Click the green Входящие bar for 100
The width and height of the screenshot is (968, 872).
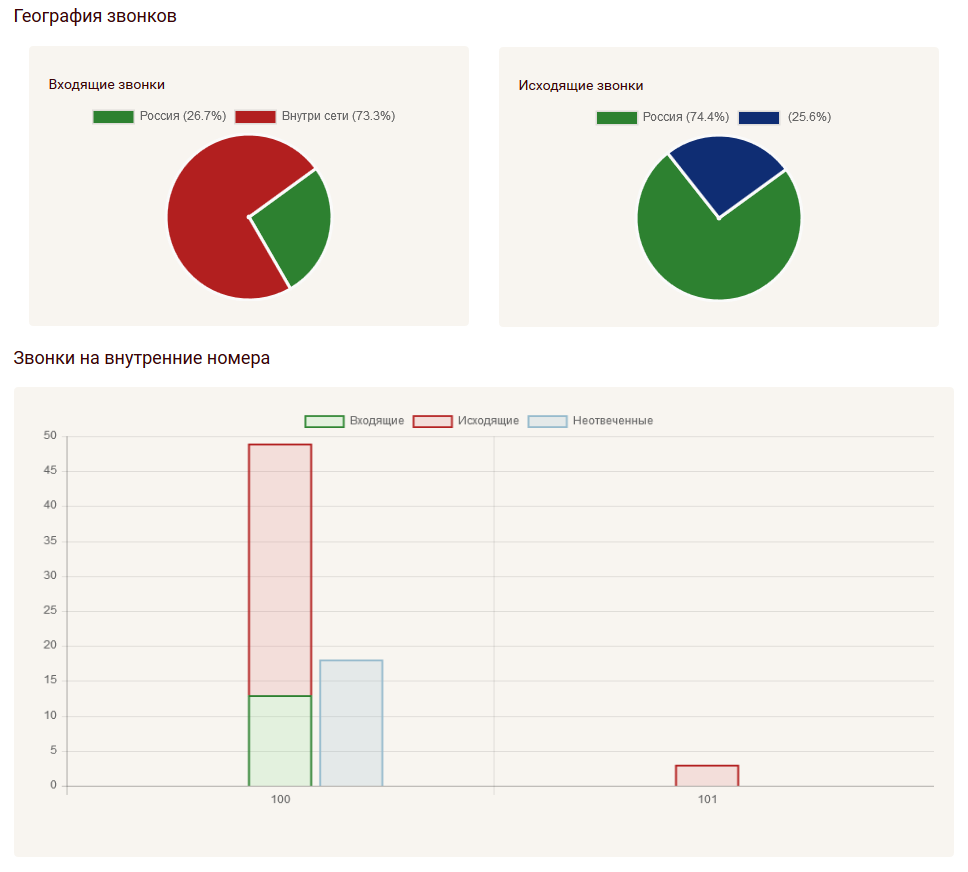pyautogui.click(x=280, y=740)
